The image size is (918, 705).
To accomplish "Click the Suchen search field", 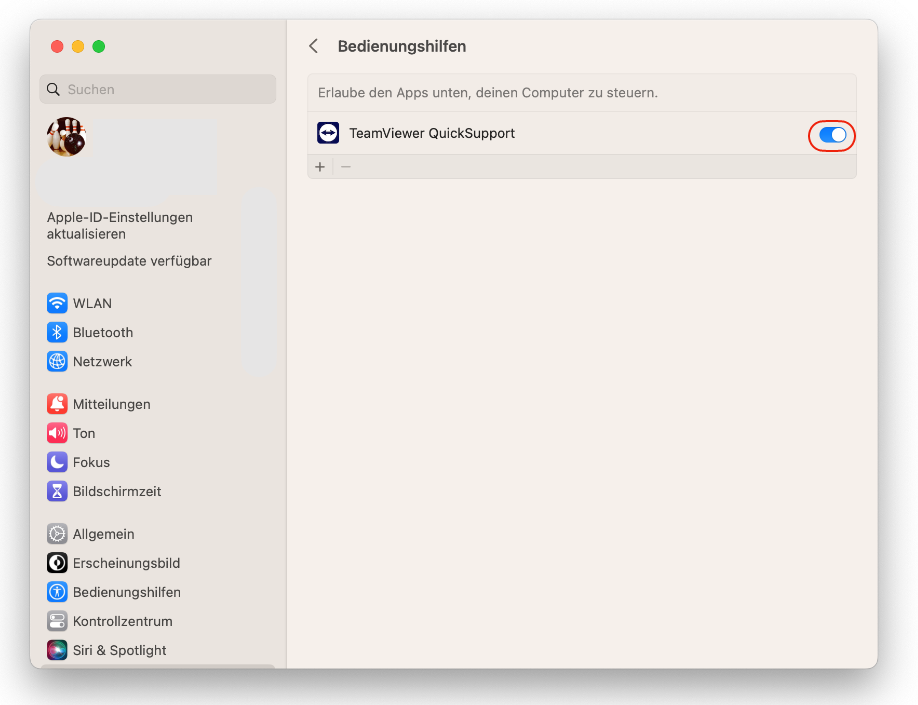I will 157,89.
